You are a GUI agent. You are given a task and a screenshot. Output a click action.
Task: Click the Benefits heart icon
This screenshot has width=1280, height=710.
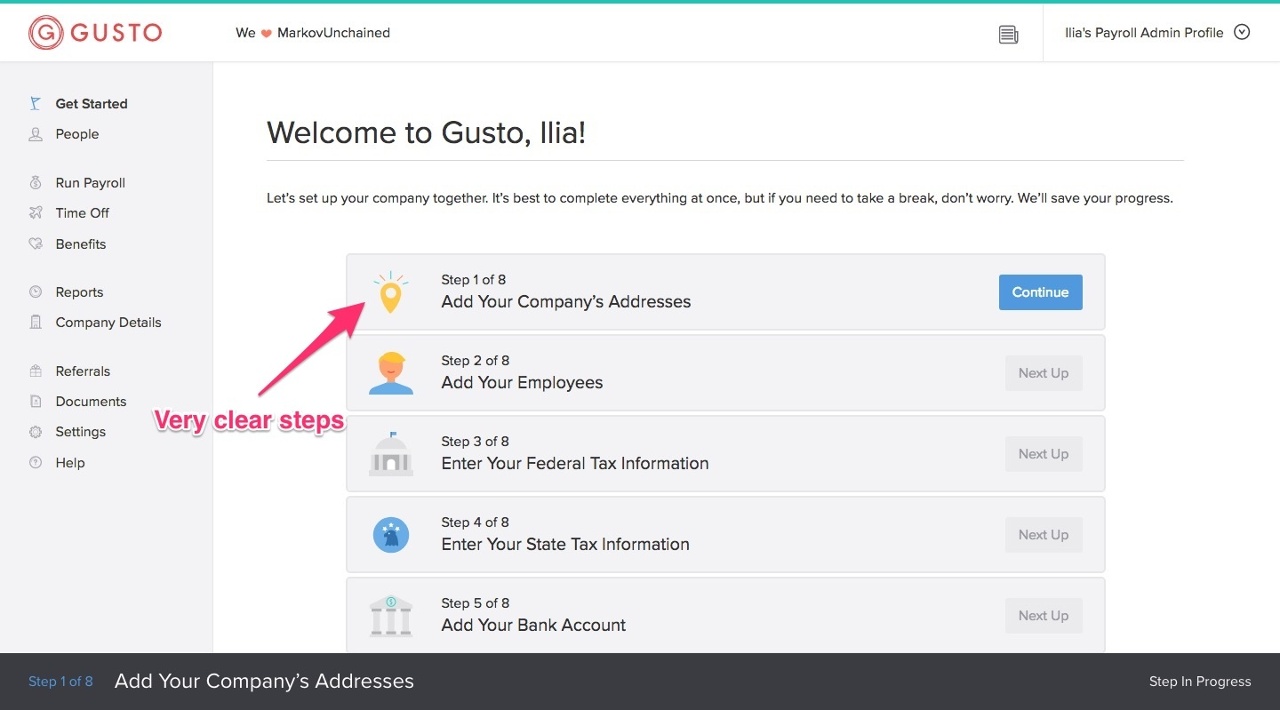(36, 244)
